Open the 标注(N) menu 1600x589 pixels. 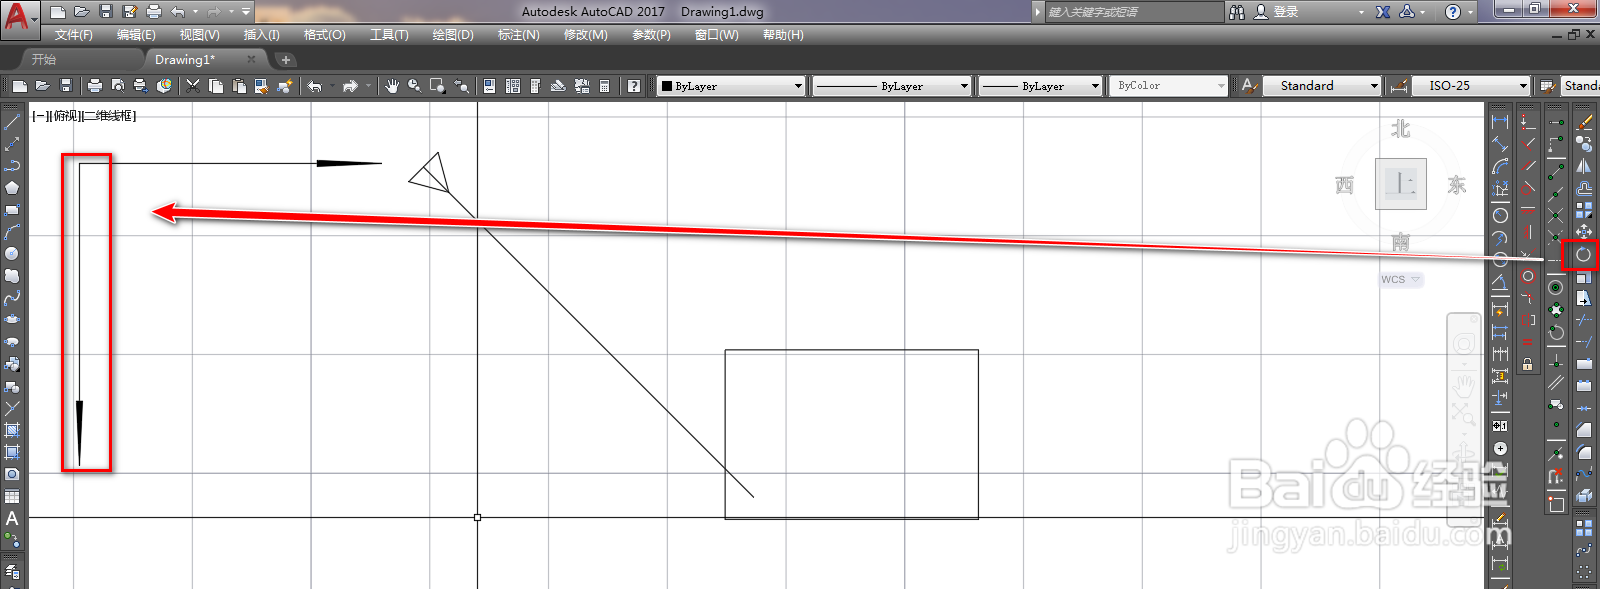[x=519, y=35]
